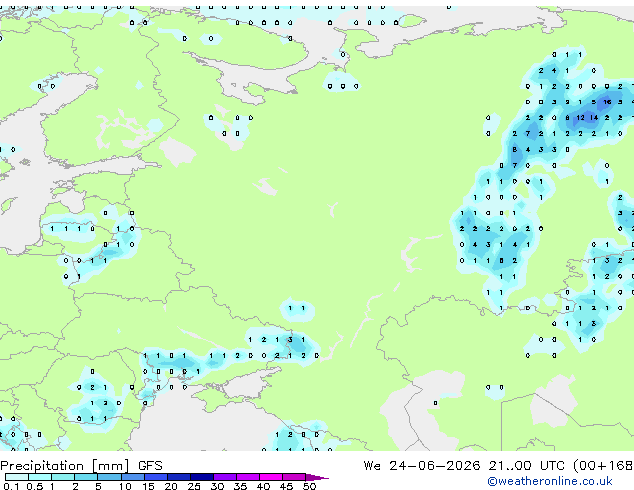Viewport: 634px width, 490px height.
Task: Click the legend scale label "0.1"
Action: 11,486
